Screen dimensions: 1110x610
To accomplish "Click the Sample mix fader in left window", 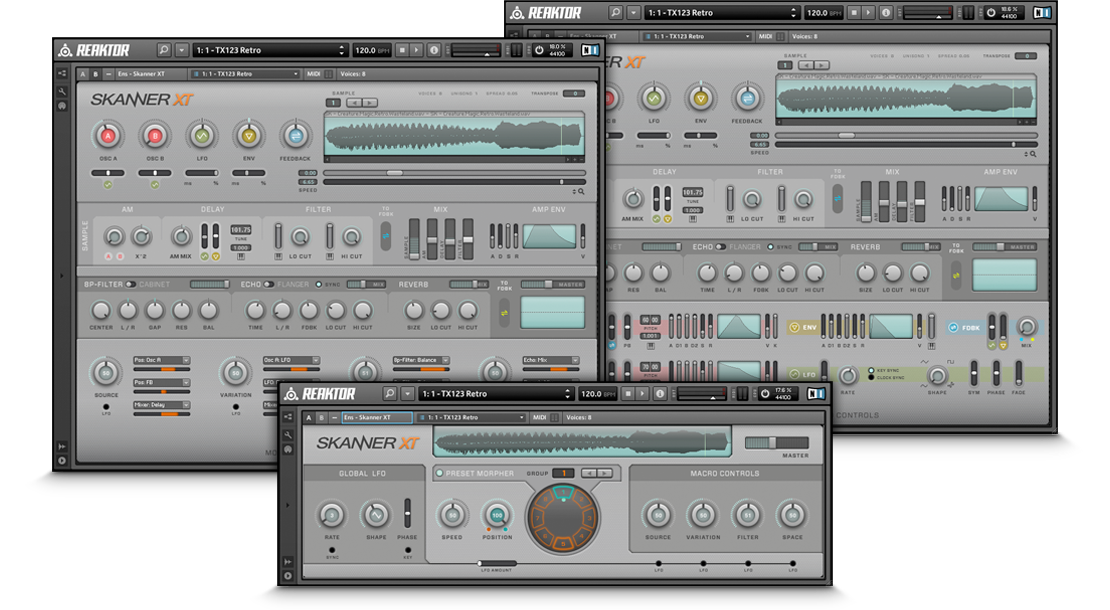I will 413,238.
